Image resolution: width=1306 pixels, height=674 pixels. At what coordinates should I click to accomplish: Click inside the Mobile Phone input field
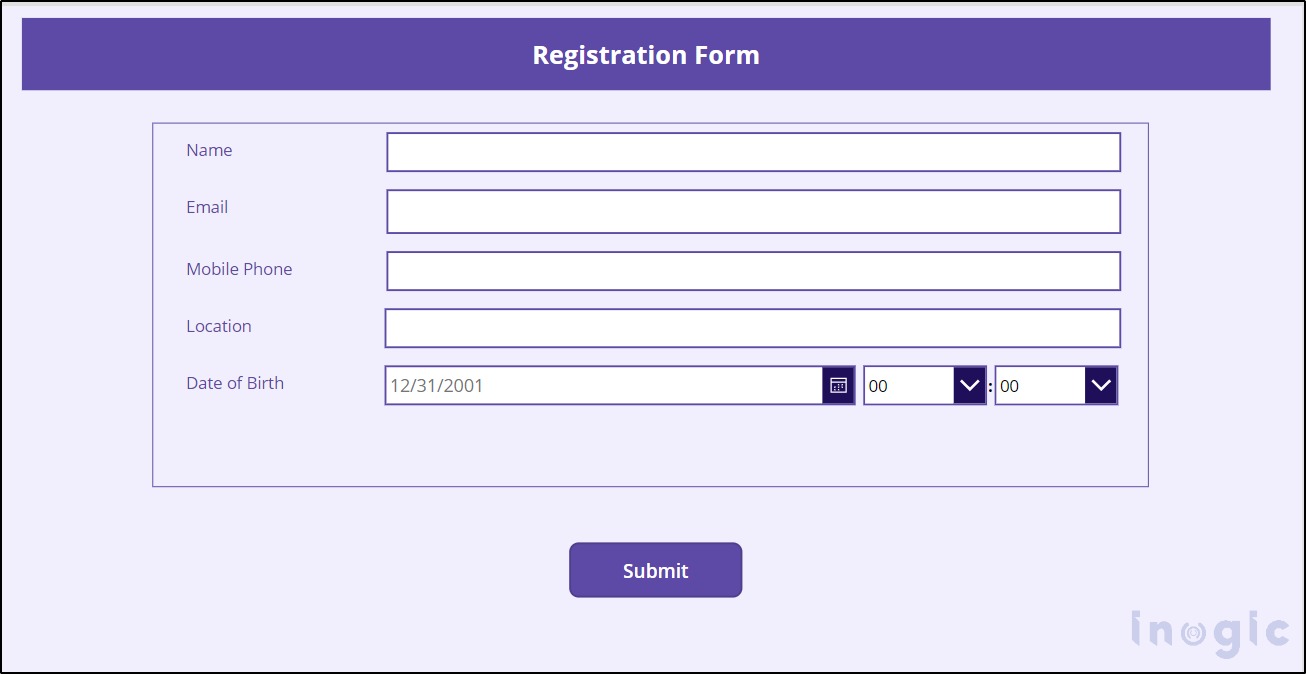pos(753,269)
